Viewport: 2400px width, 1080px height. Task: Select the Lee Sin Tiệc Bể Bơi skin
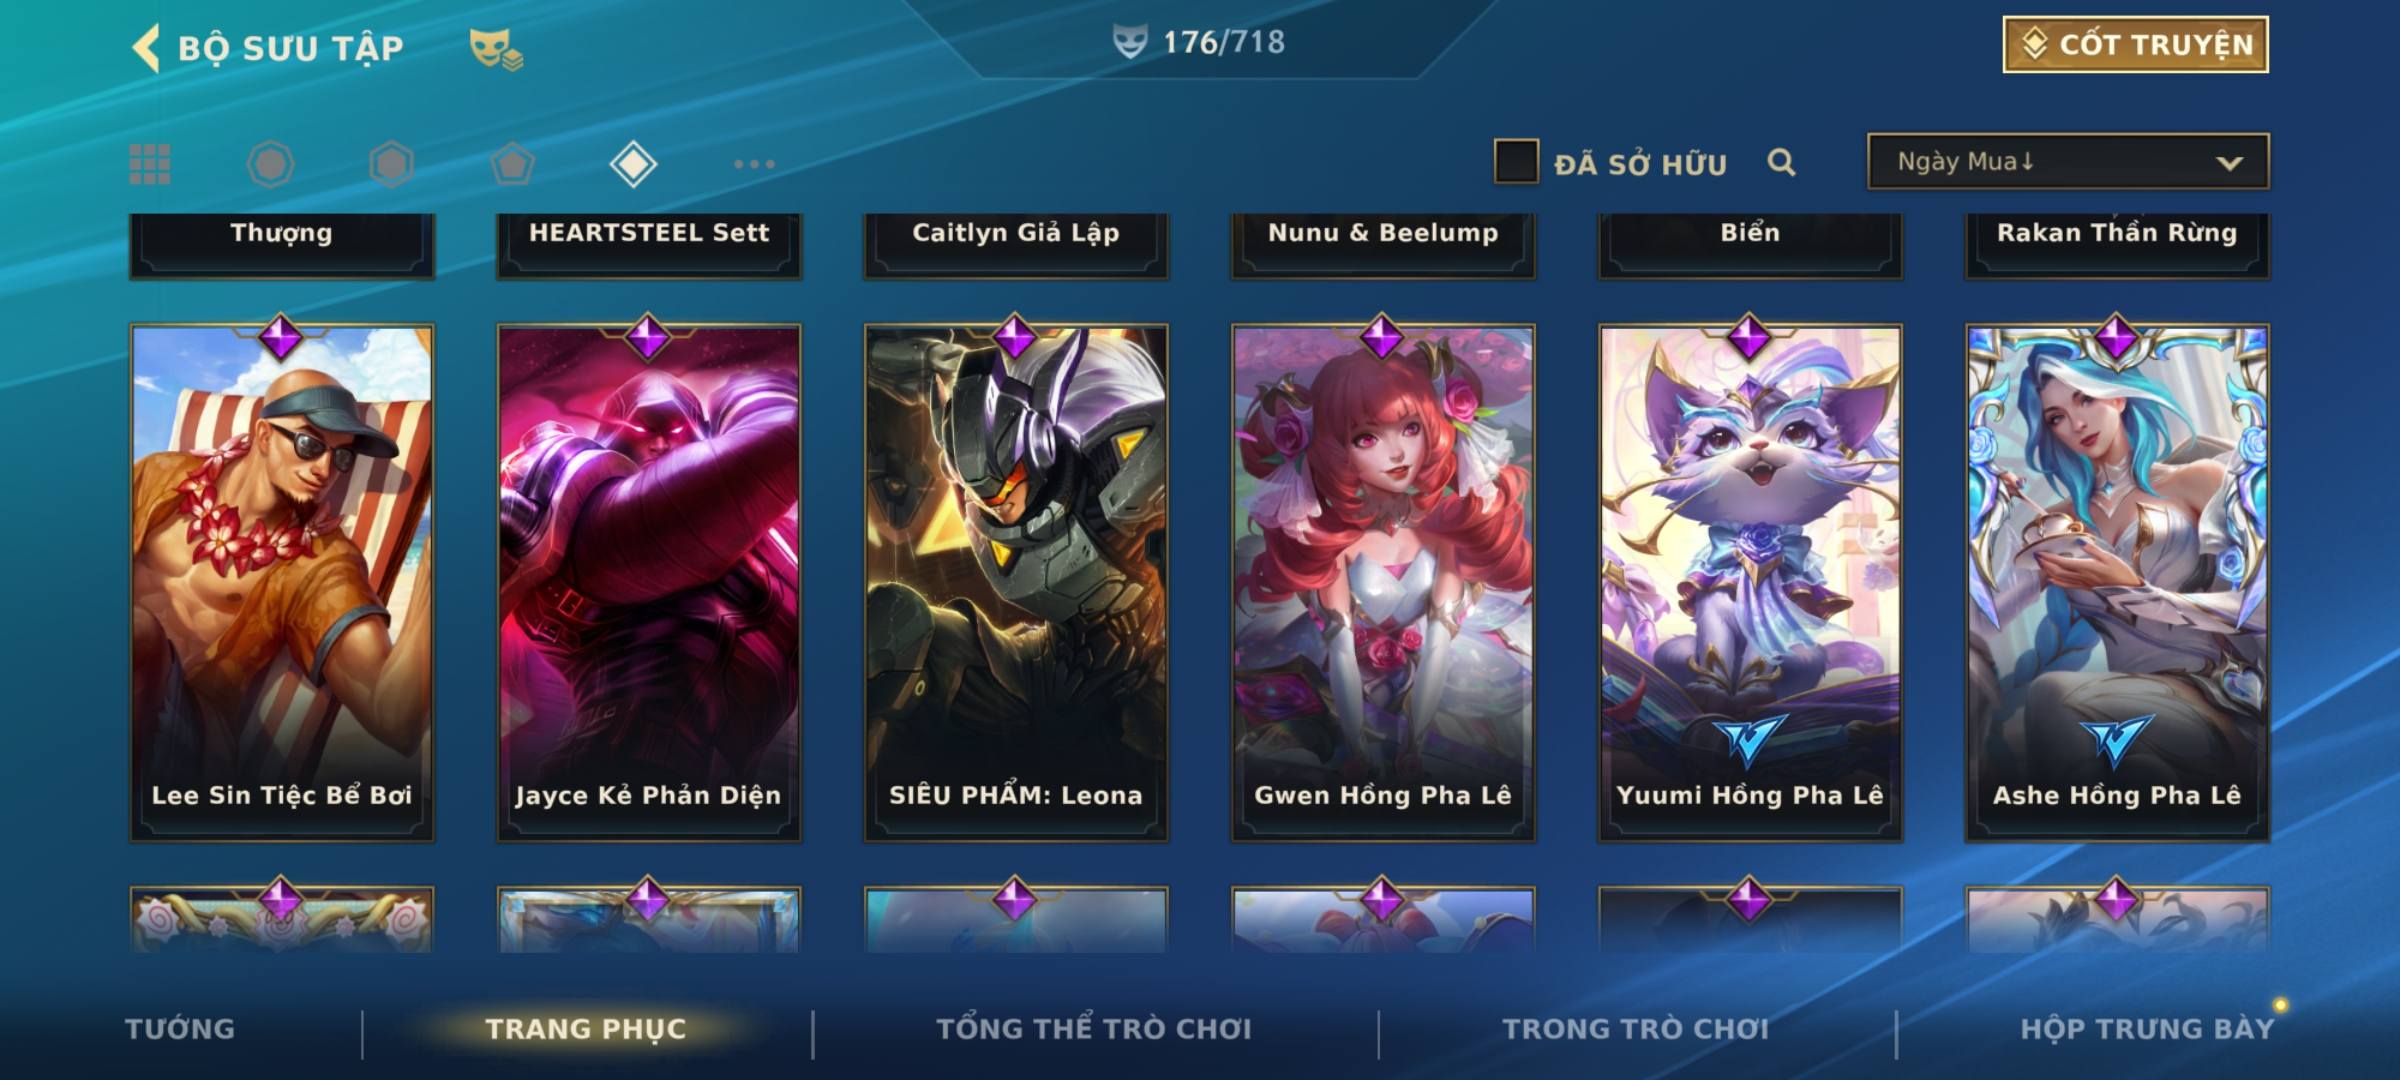[x=282, y=582]
